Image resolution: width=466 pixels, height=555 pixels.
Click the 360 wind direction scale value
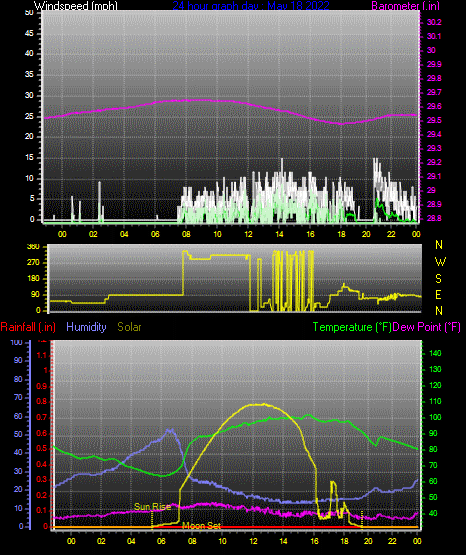34,247
